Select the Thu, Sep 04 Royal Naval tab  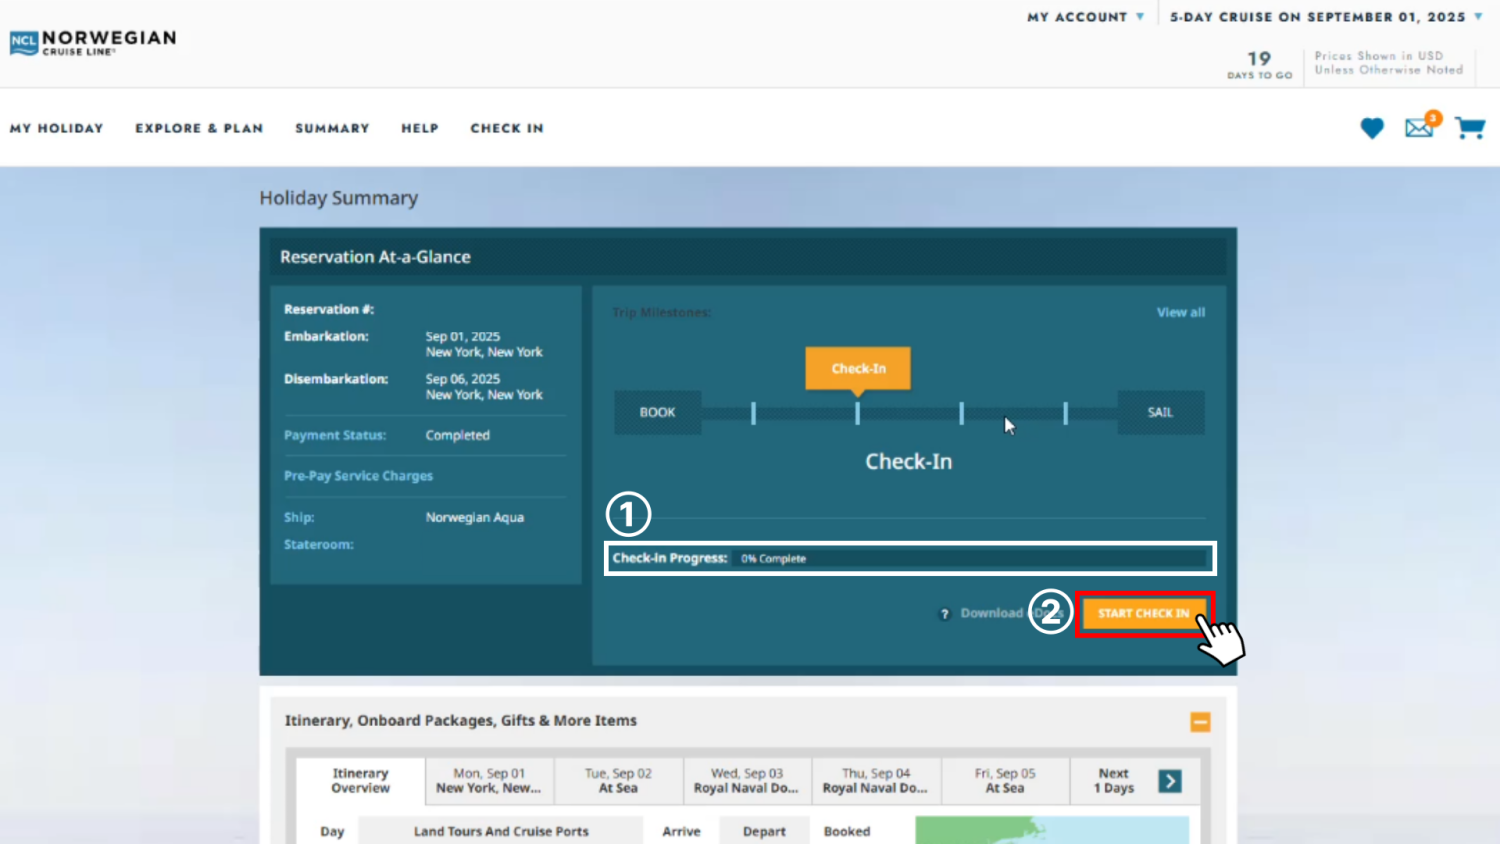[875, 781]
